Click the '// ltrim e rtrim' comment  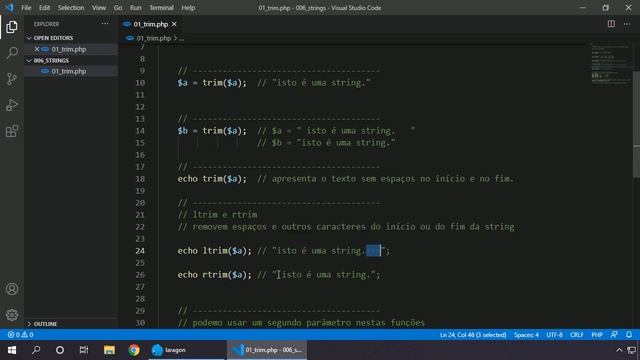[x=218, y=215]
